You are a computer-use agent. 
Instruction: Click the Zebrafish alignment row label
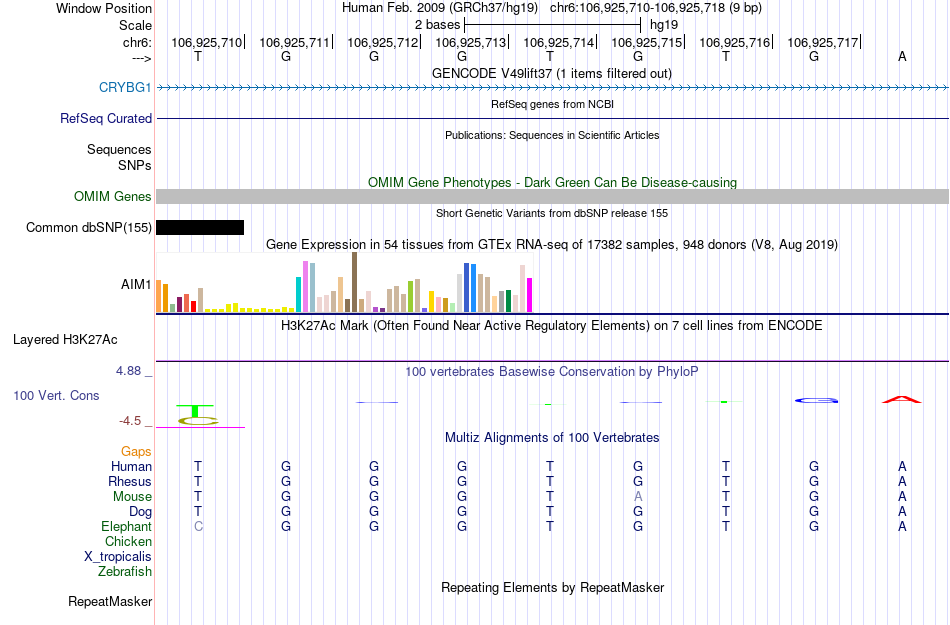pos(125,571)
